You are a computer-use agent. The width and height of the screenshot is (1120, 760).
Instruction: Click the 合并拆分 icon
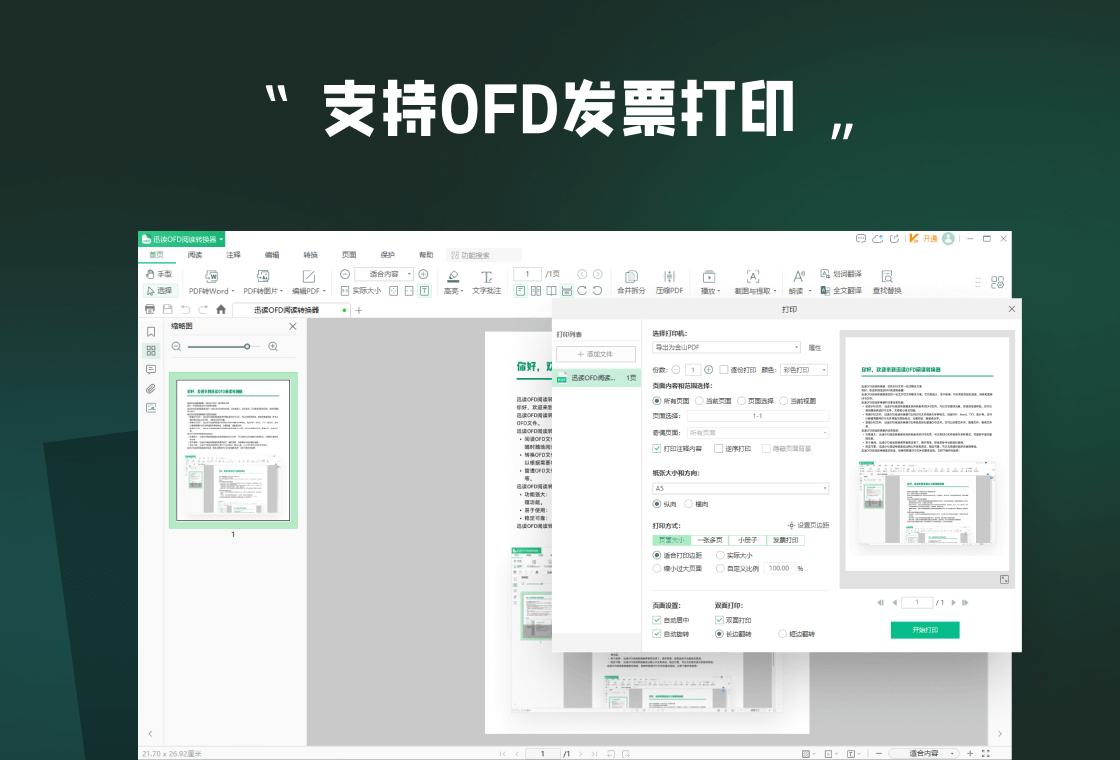pos(631,281)
